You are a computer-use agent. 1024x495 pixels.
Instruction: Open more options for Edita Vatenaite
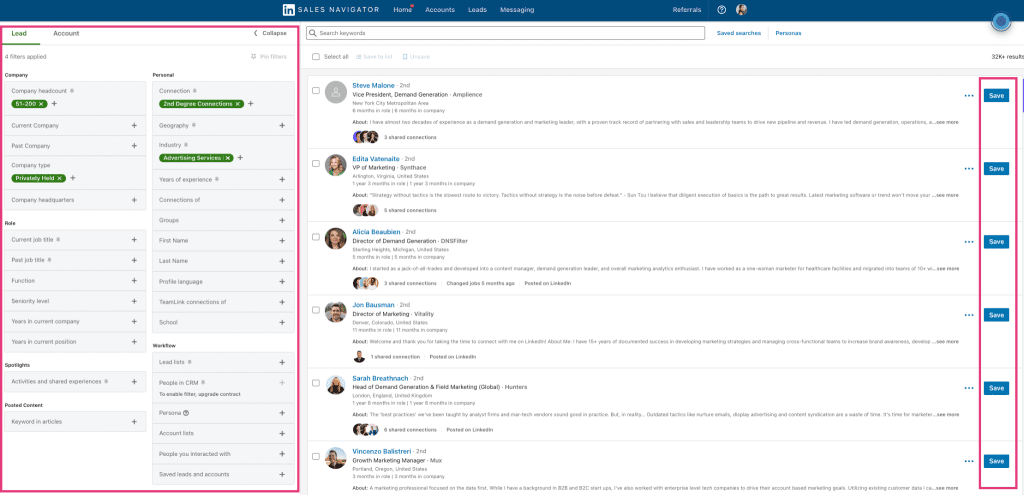(969, 168)
